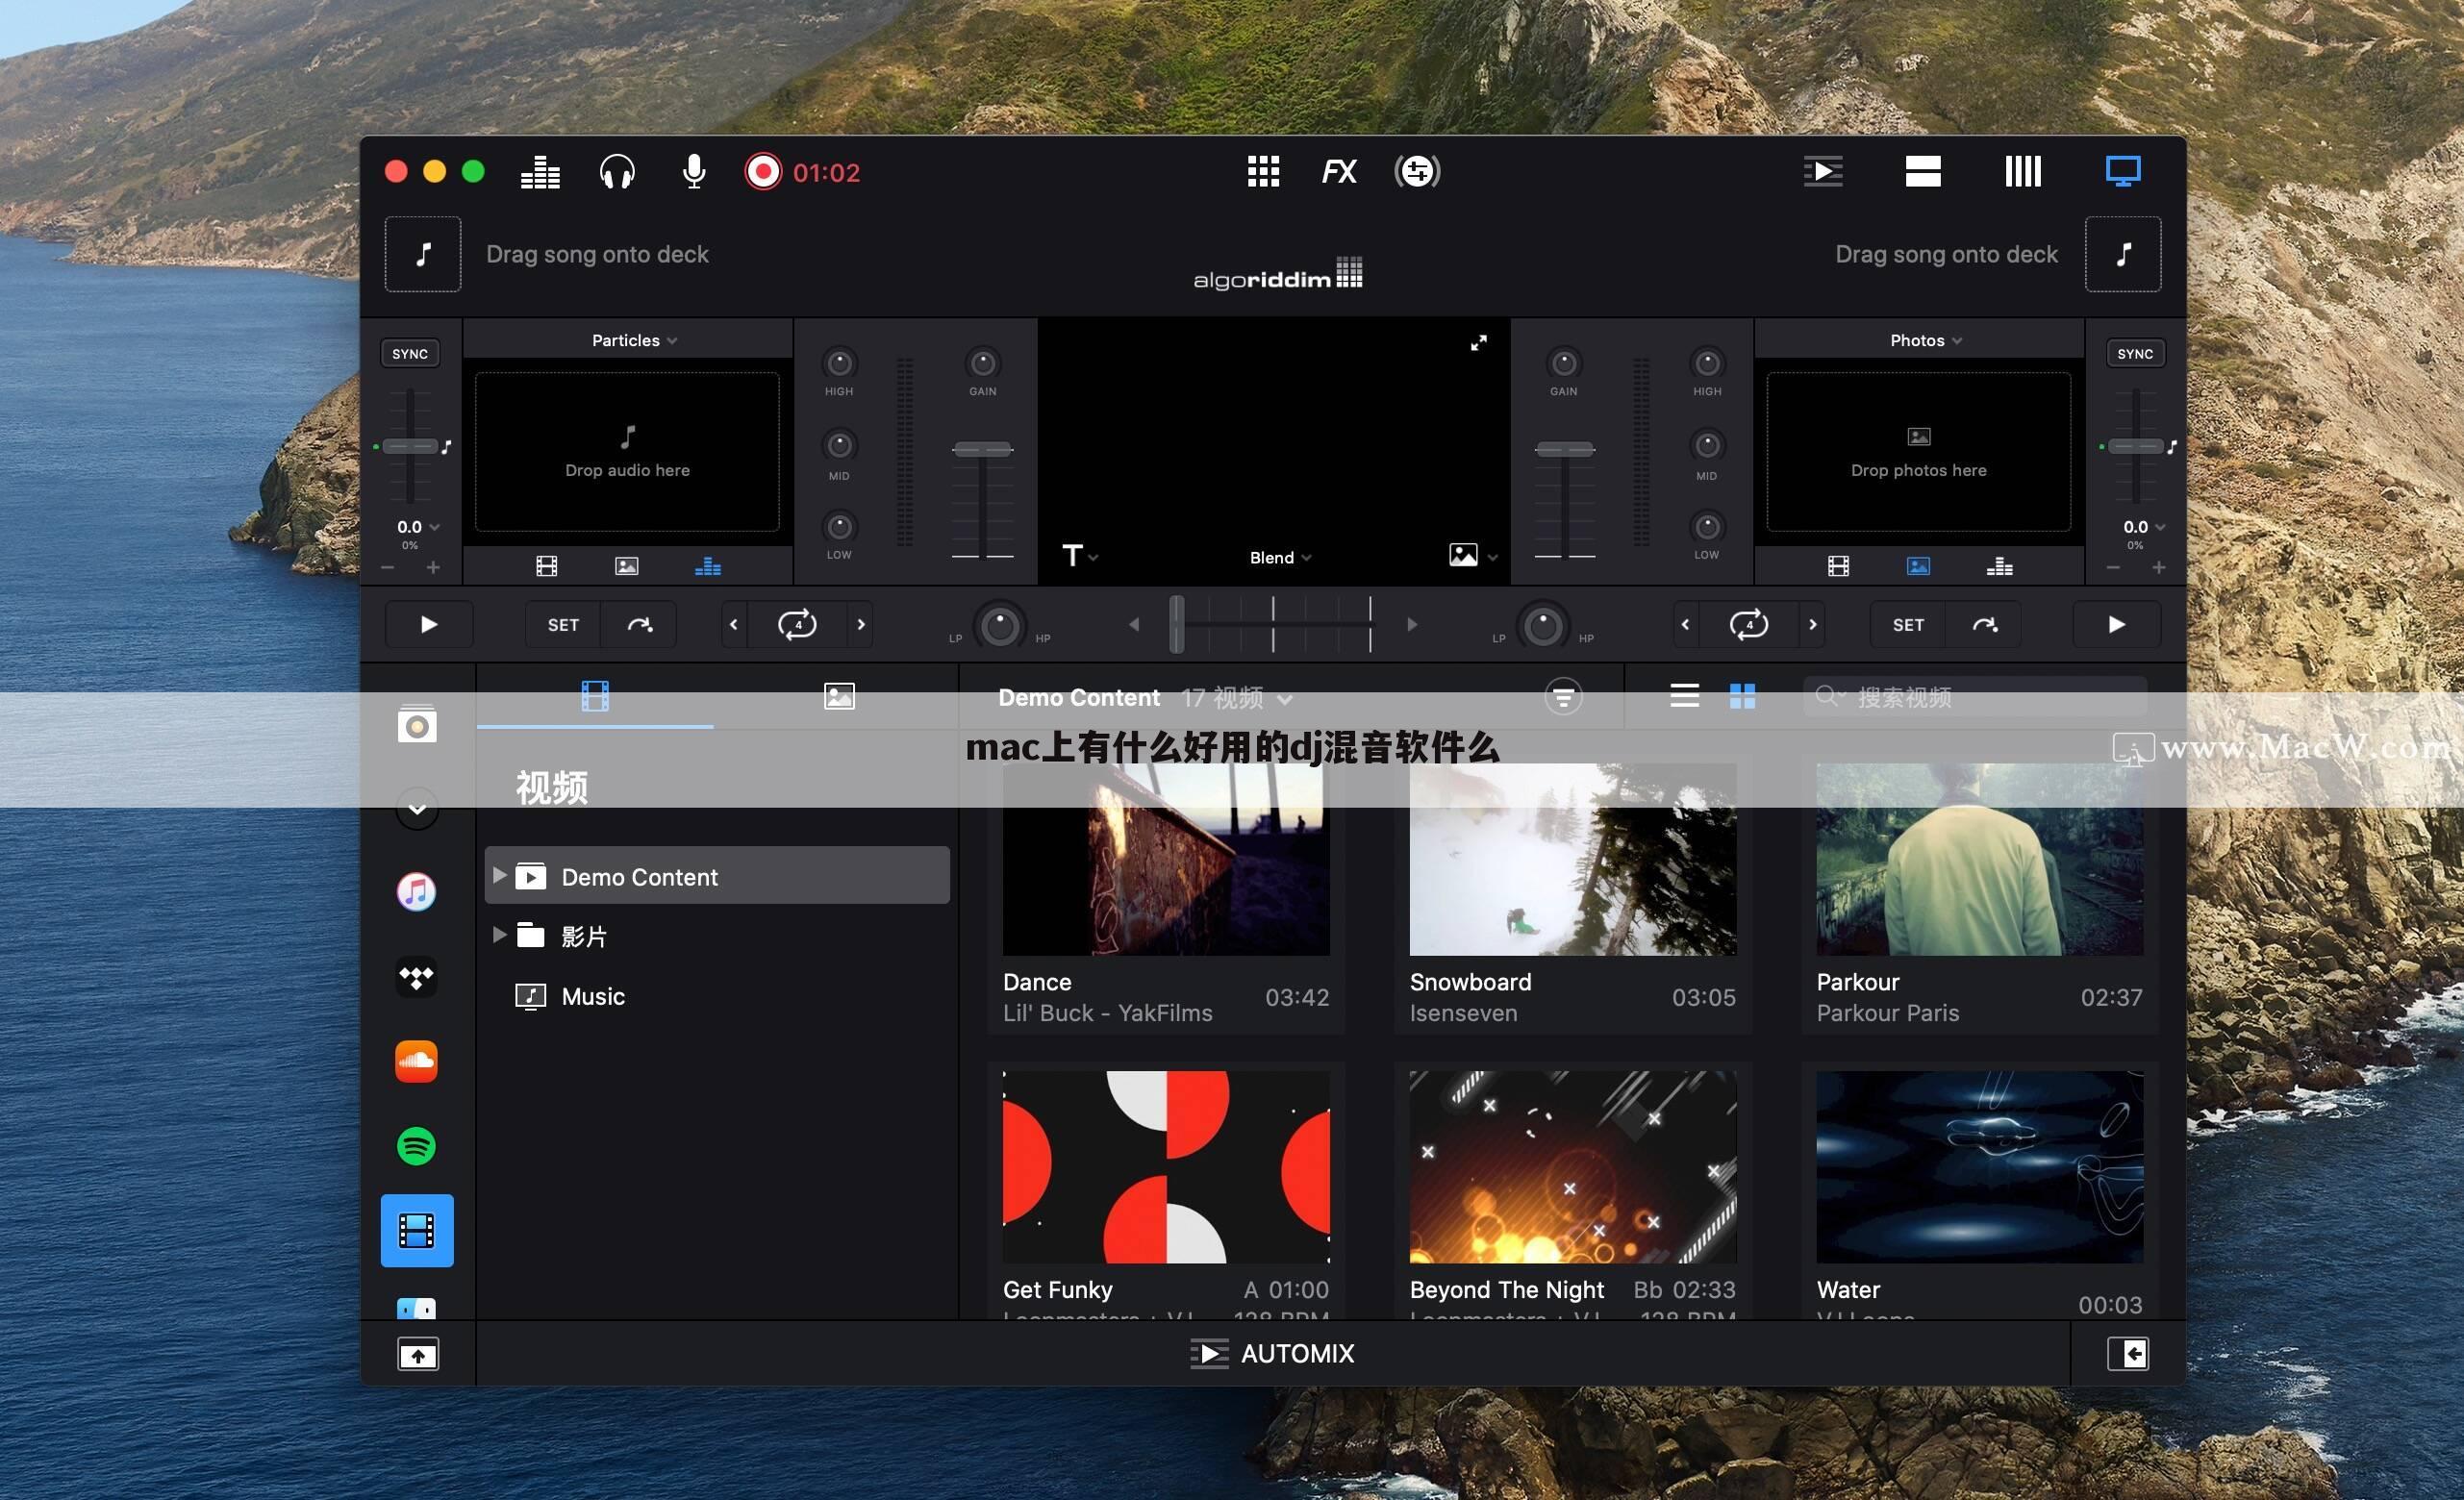Toggle headphones pre-cueing icon
This screenshot has height=1500, width=2464.
[617, 172]
